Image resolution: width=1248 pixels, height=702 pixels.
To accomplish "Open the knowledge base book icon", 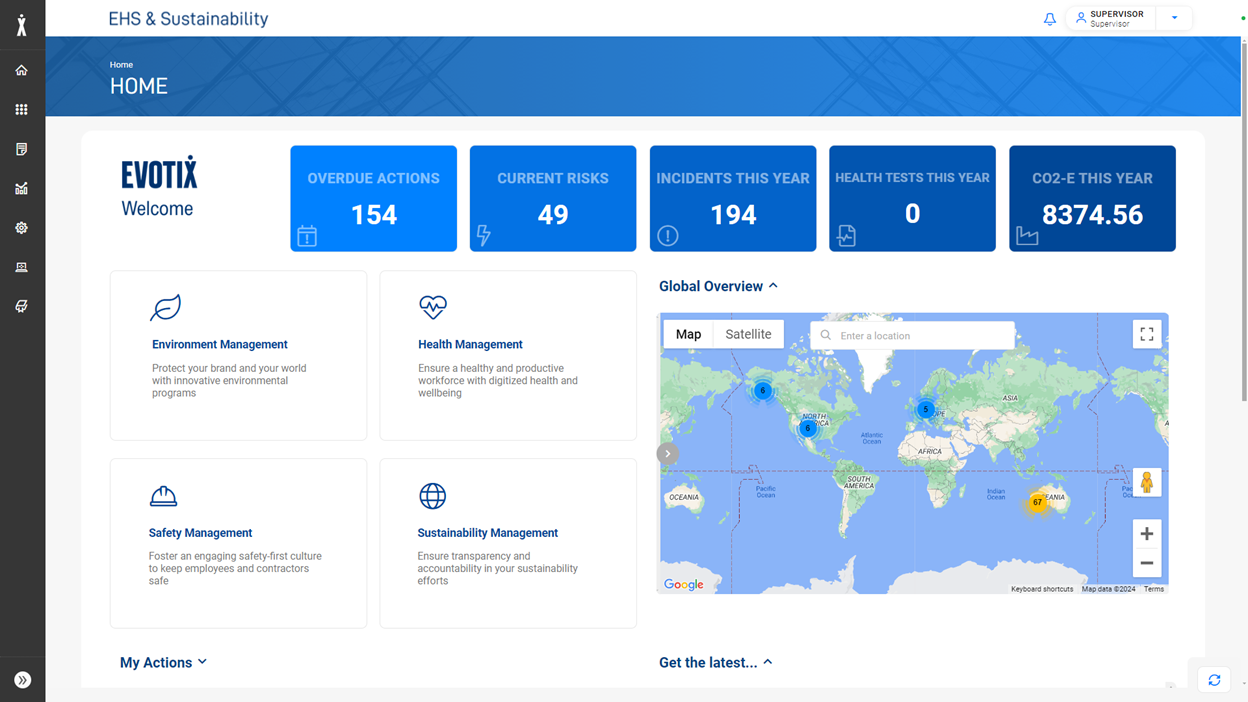I will [x=21, y=306].
